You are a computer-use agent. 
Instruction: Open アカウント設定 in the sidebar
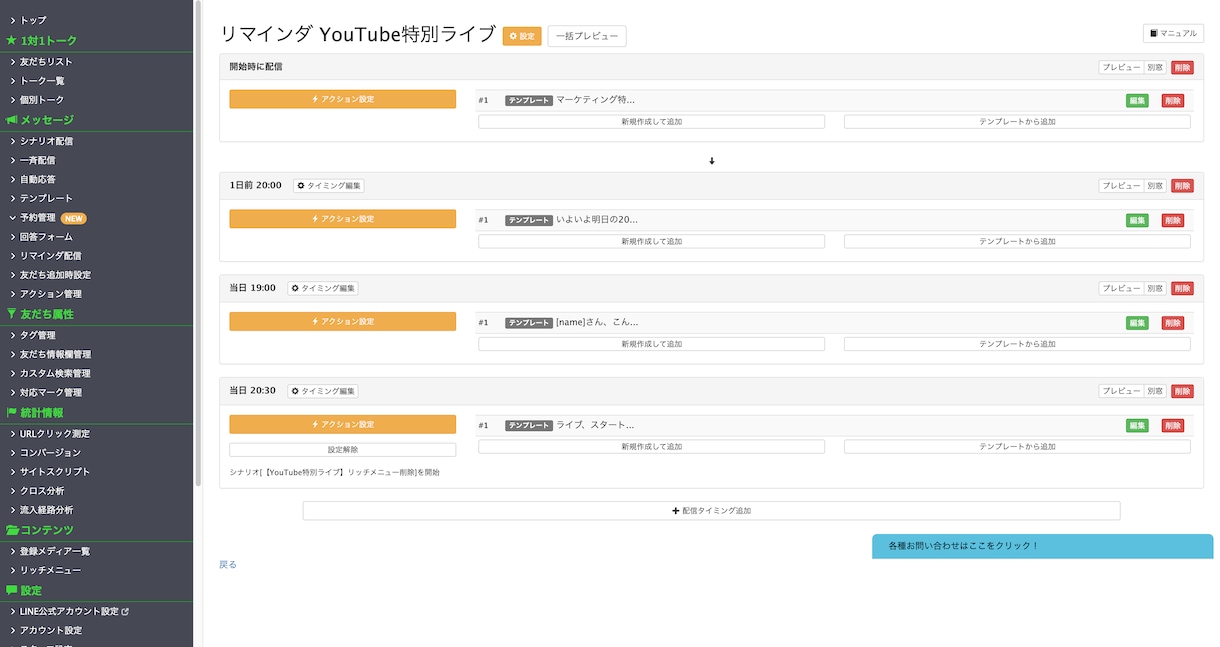tap(51, 630)
